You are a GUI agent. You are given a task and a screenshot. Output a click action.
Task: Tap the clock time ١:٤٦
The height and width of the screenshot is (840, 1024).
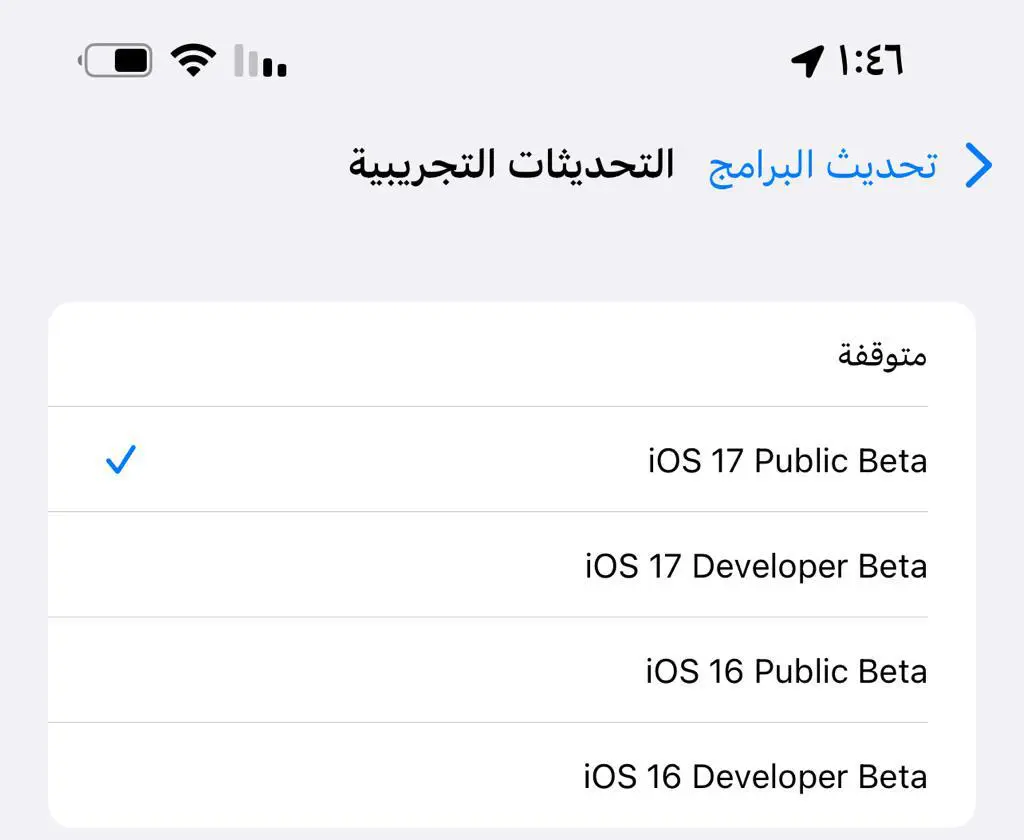pyautogui.click(x=871, y=61)
